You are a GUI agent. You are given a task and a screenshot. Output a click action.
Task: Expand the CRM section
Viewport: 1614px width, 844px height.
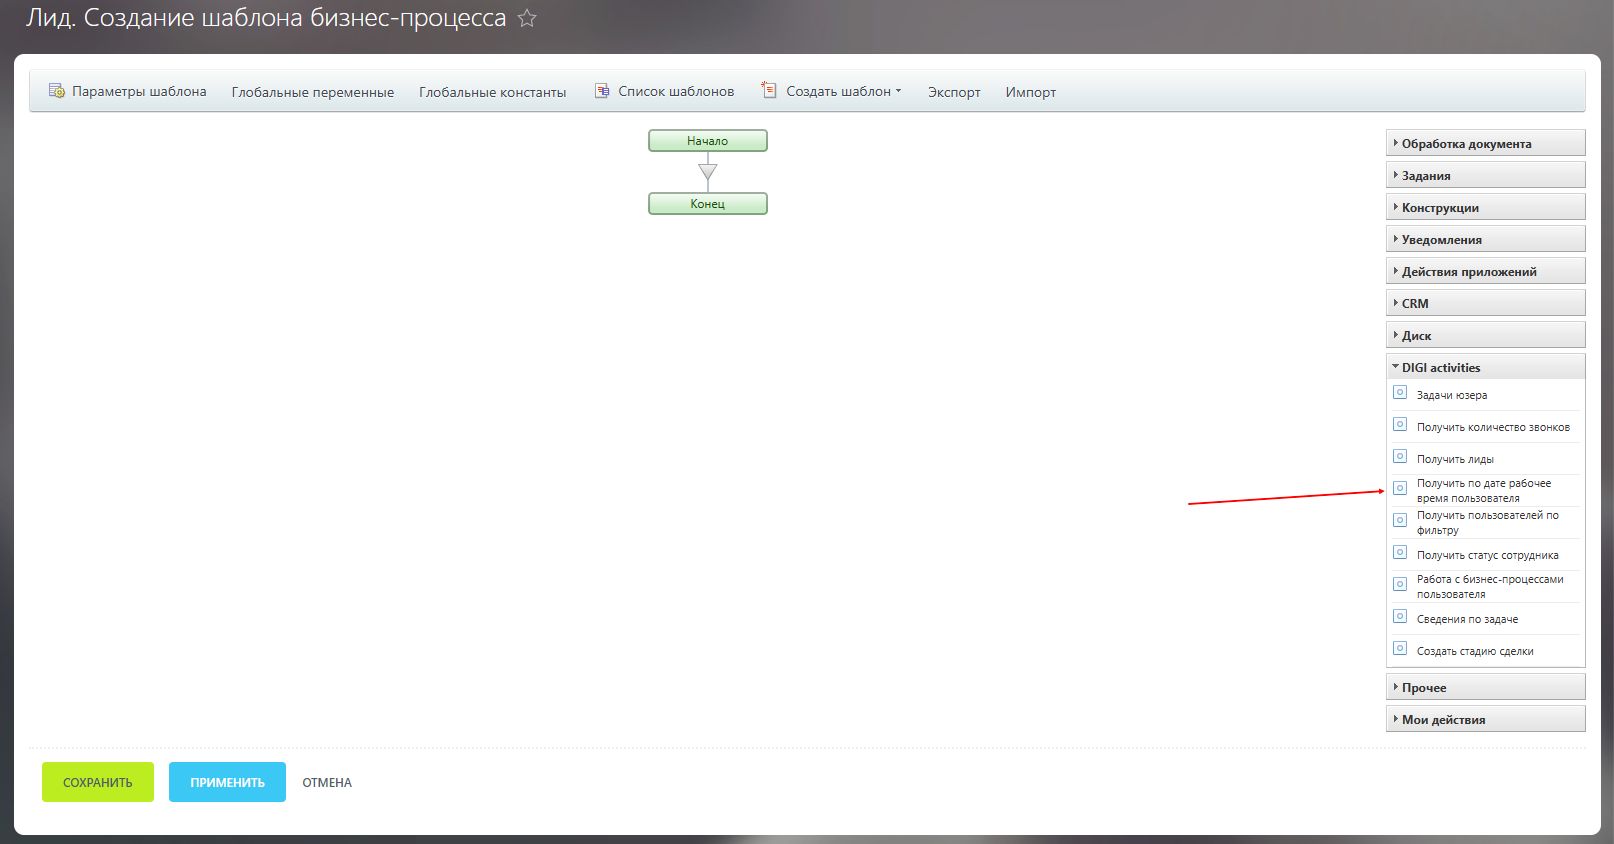point(1485,303)
